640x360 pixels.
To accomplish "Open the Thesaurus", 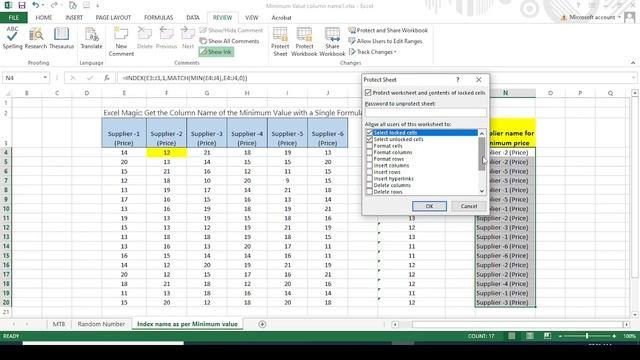I will (61, 38).
